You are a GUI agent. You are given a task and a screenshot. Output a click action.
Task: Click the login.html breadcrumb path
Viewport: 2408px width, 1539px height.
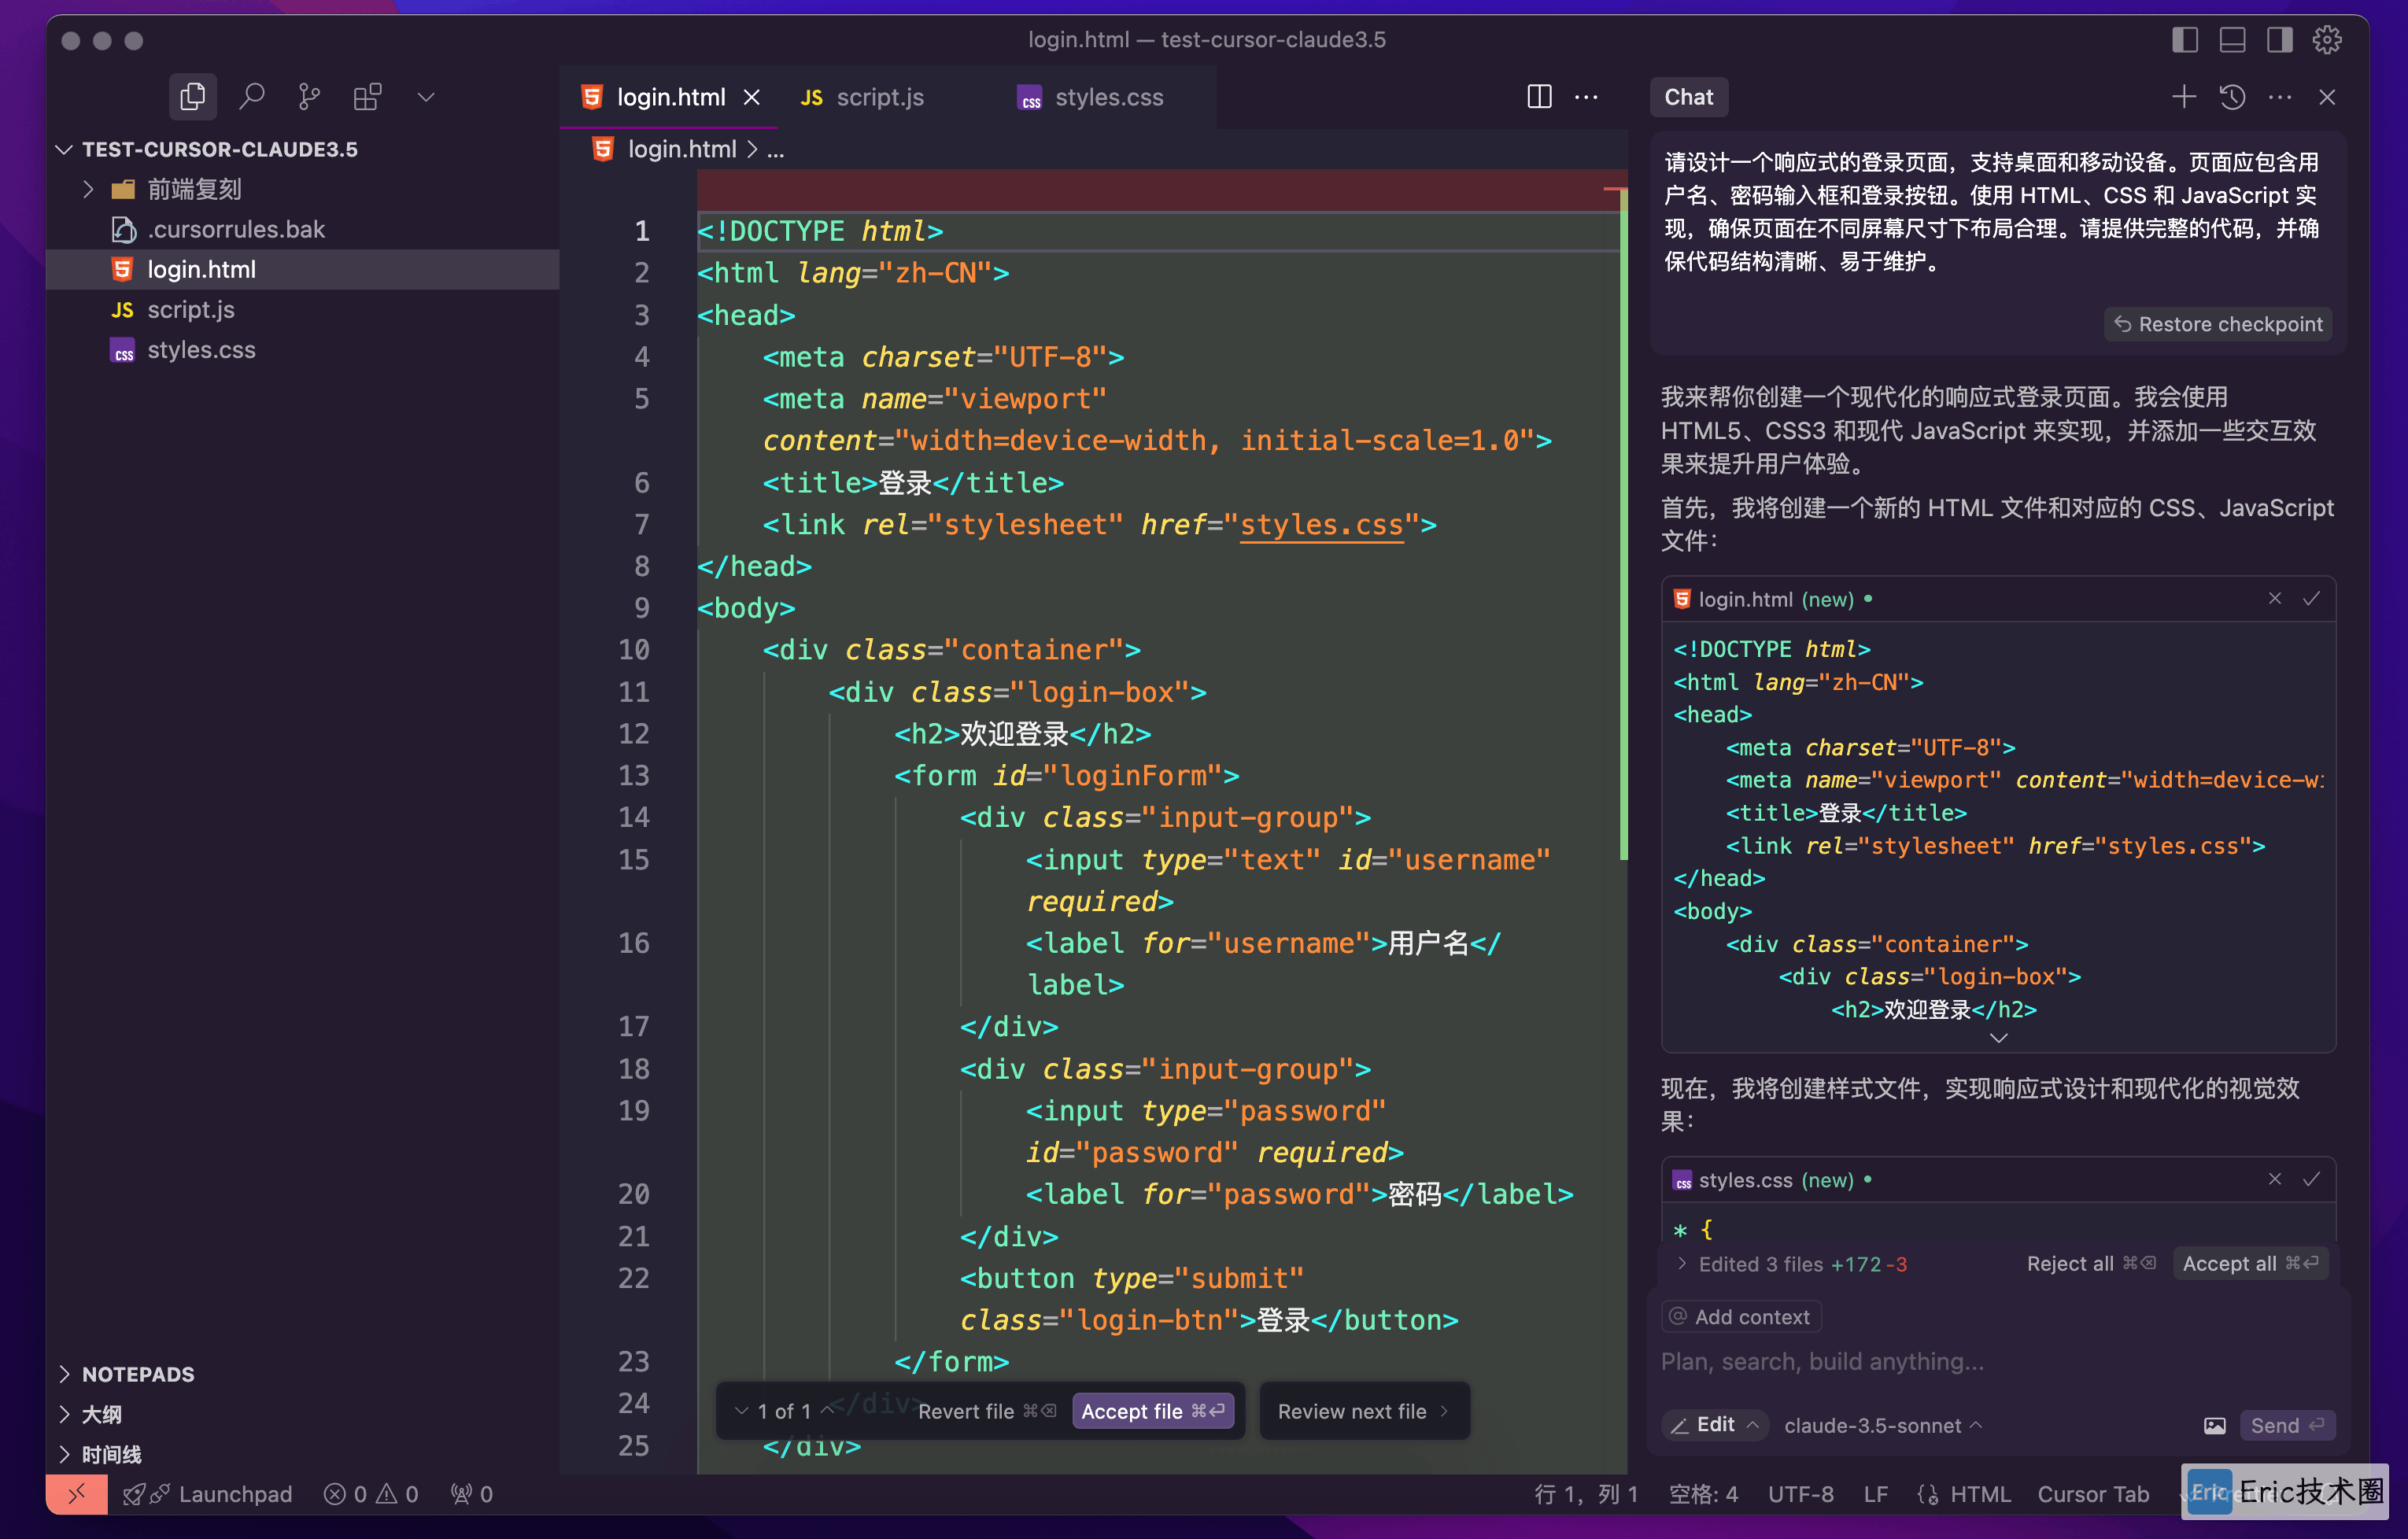click(681, 149)
